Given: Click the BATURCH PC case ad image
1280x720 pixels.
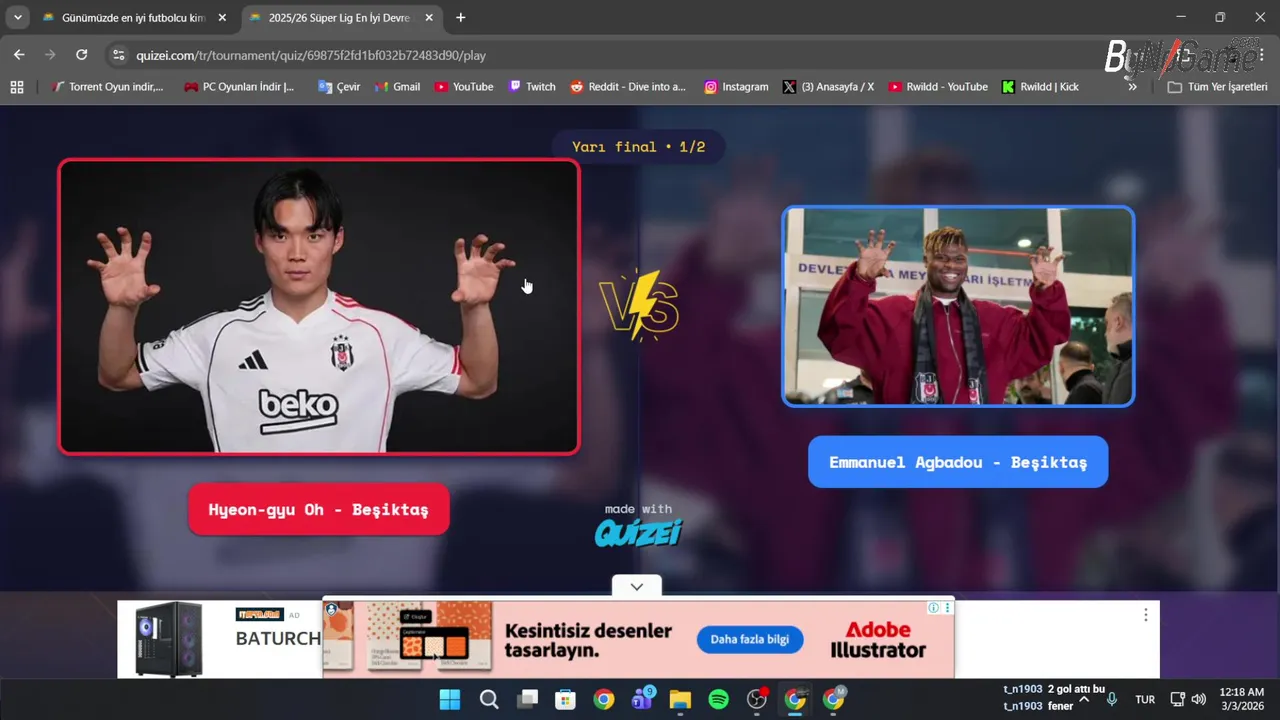Looking at the screenshot, I should [169, 639].
